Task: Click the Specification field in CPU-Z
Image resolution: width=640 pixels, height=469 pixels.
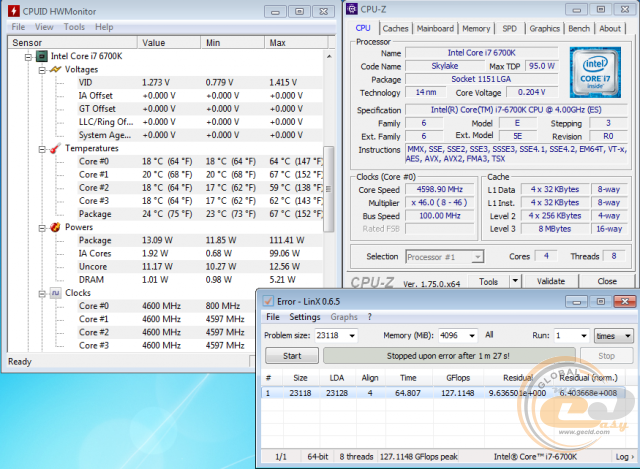Action: pos(516,110)
